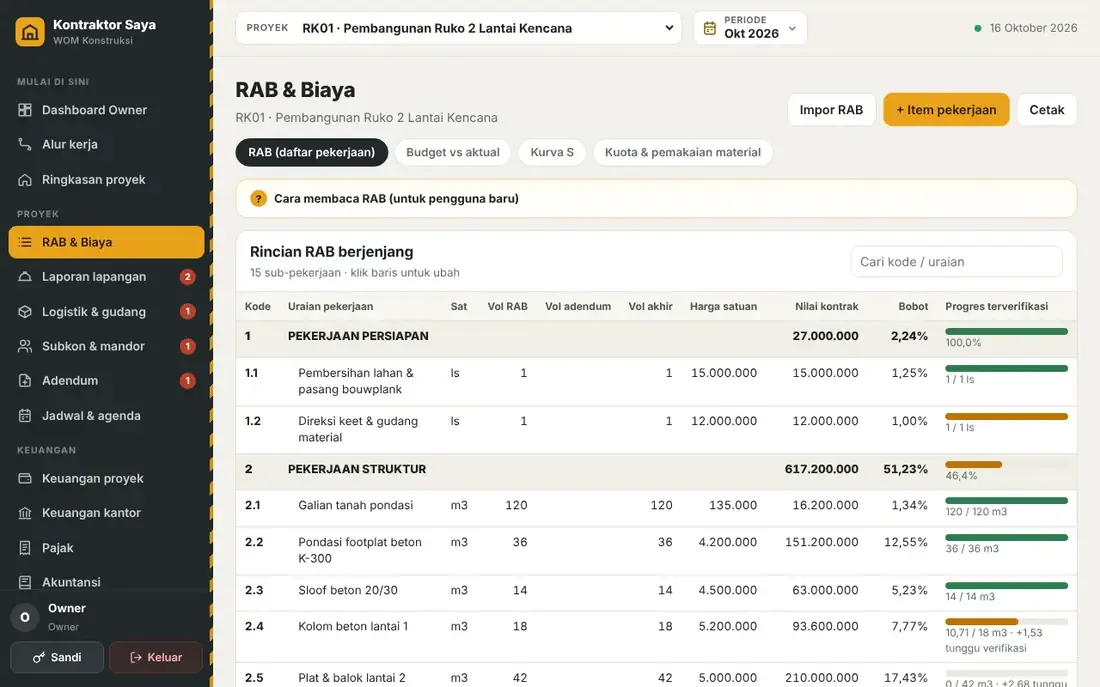Open the Periode Okt 2026 dropdown

(750, 28)
